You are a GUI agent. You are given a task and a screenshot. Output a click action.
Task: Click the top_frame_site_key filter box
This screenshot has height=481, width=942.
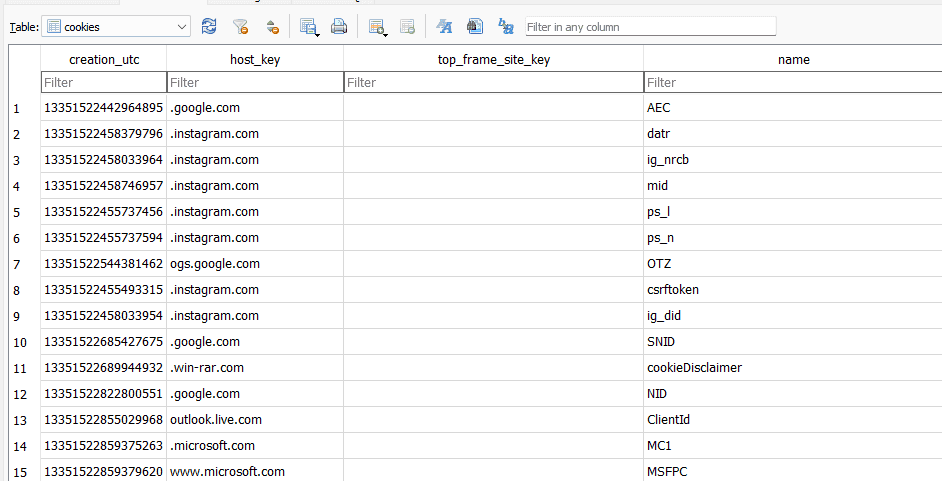coord(494,82)
